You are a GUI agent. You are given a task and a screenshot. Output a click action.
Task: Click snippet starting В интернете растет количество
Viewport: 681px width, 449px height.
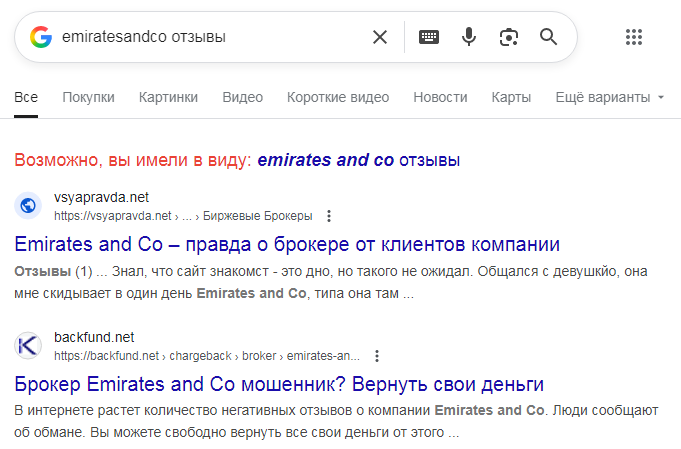336,421
